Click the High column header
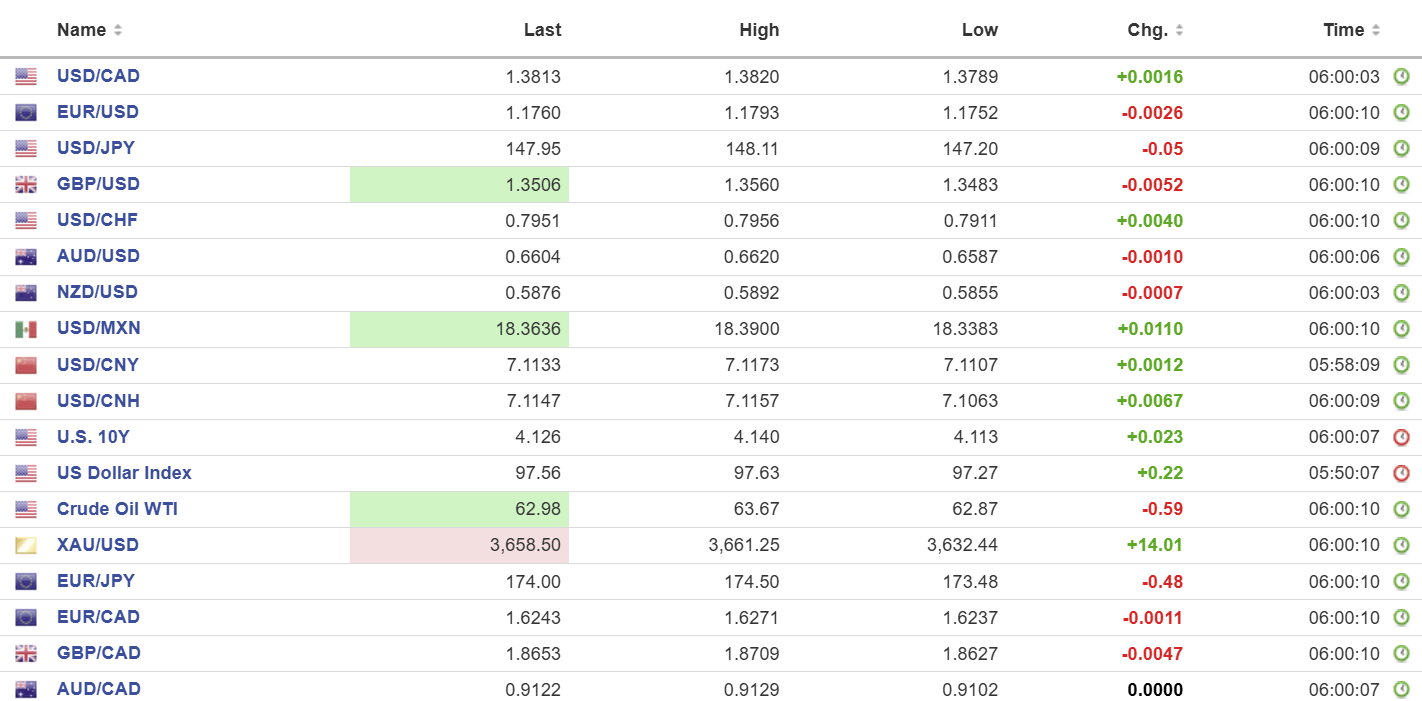 pos(759,30)
